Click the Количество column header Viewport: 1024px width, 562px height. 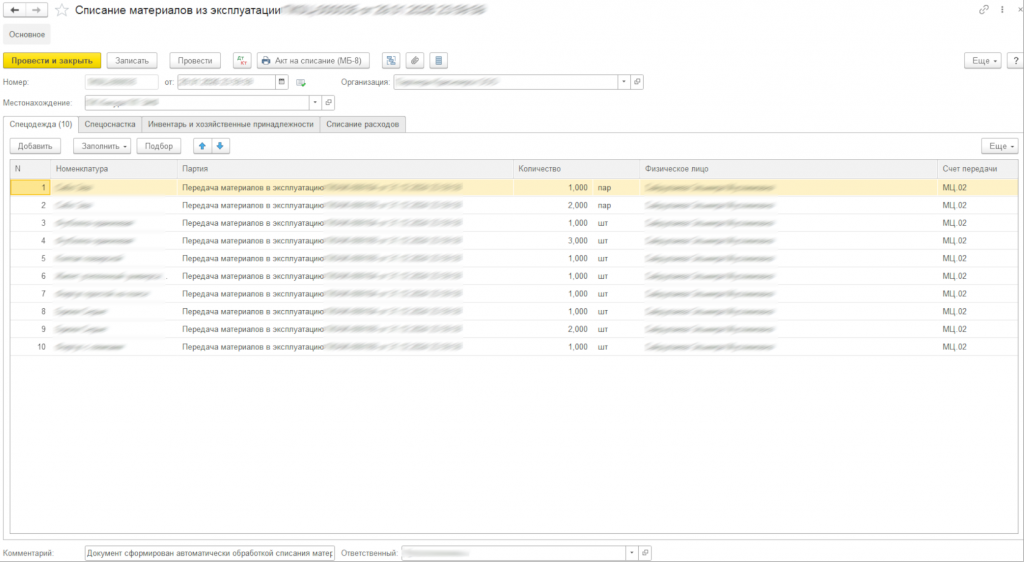pyautogui.click(x=576, y=169)
